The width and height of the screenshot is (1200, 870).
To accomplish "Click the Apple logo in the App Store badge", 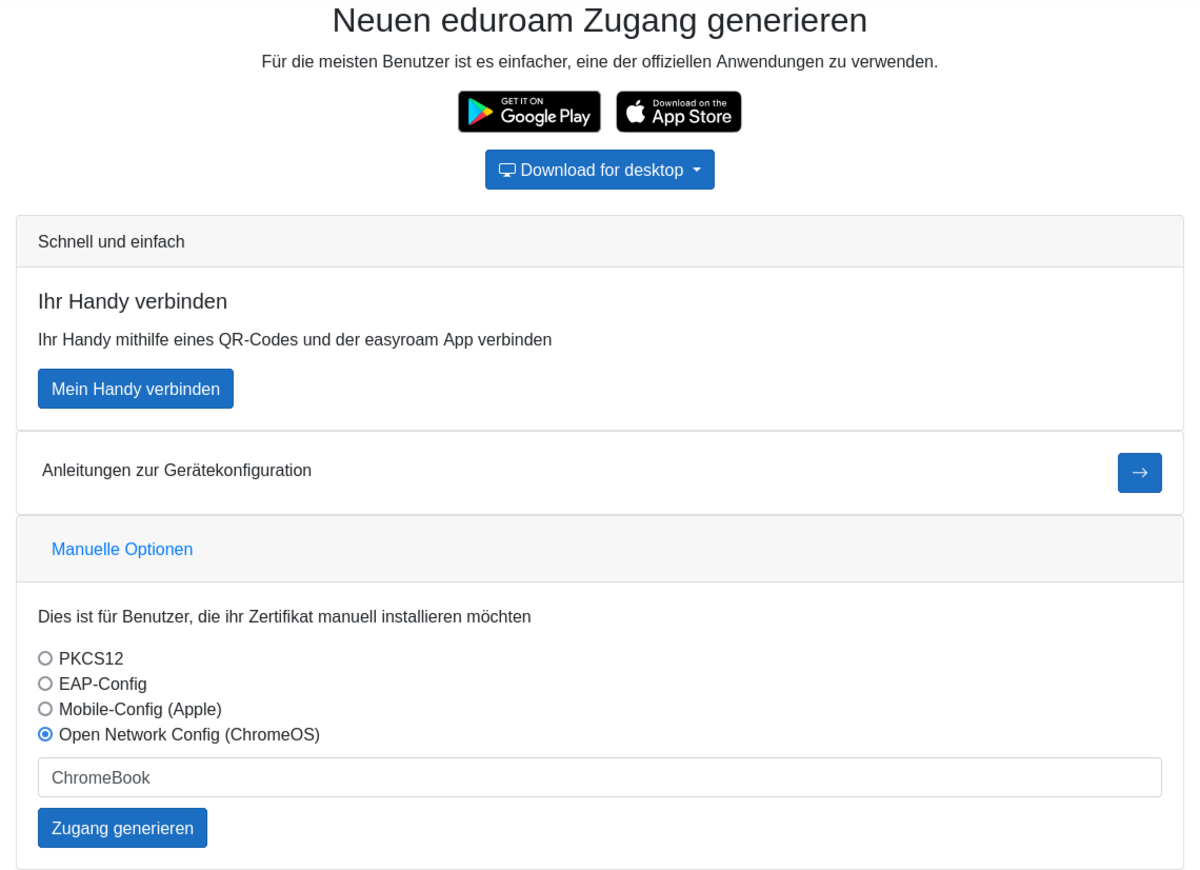I will point(636,112).
